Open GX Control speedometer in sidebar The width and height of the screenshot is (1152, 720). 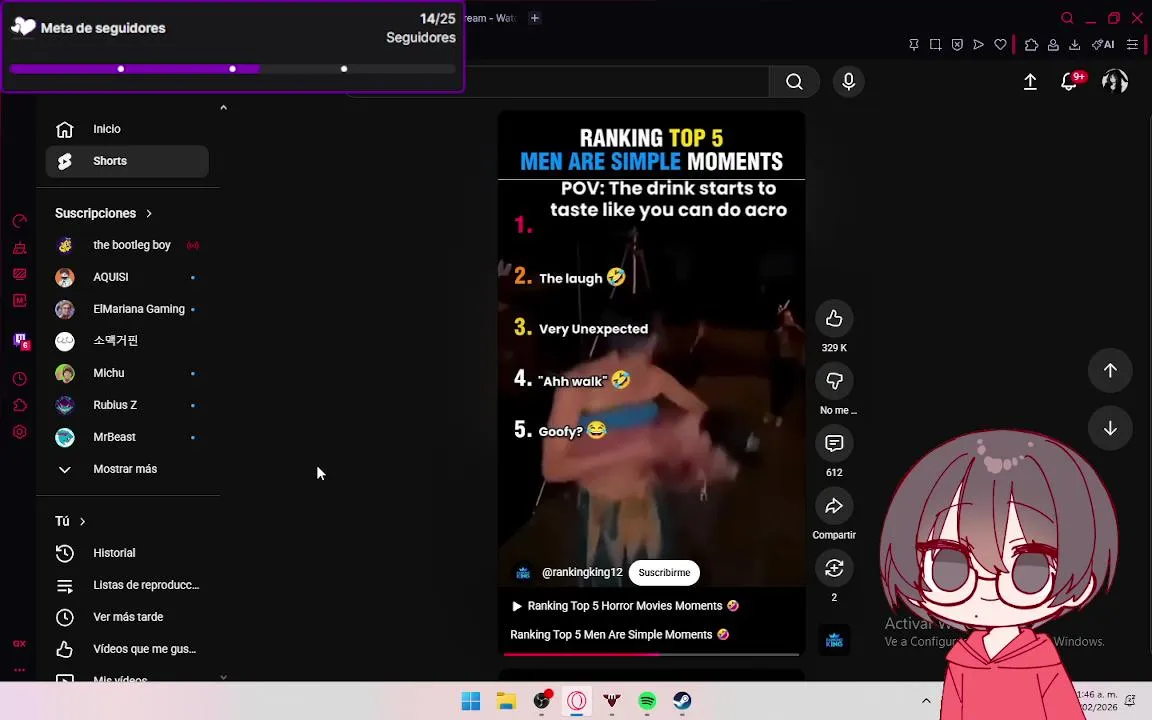20,220
